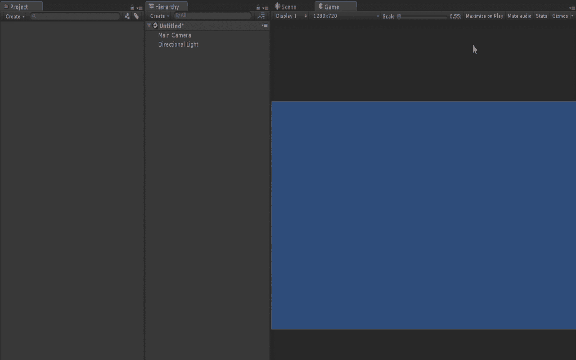Open the Create menu in Project panel
The image size is (576, 360).
coord(15,16)
